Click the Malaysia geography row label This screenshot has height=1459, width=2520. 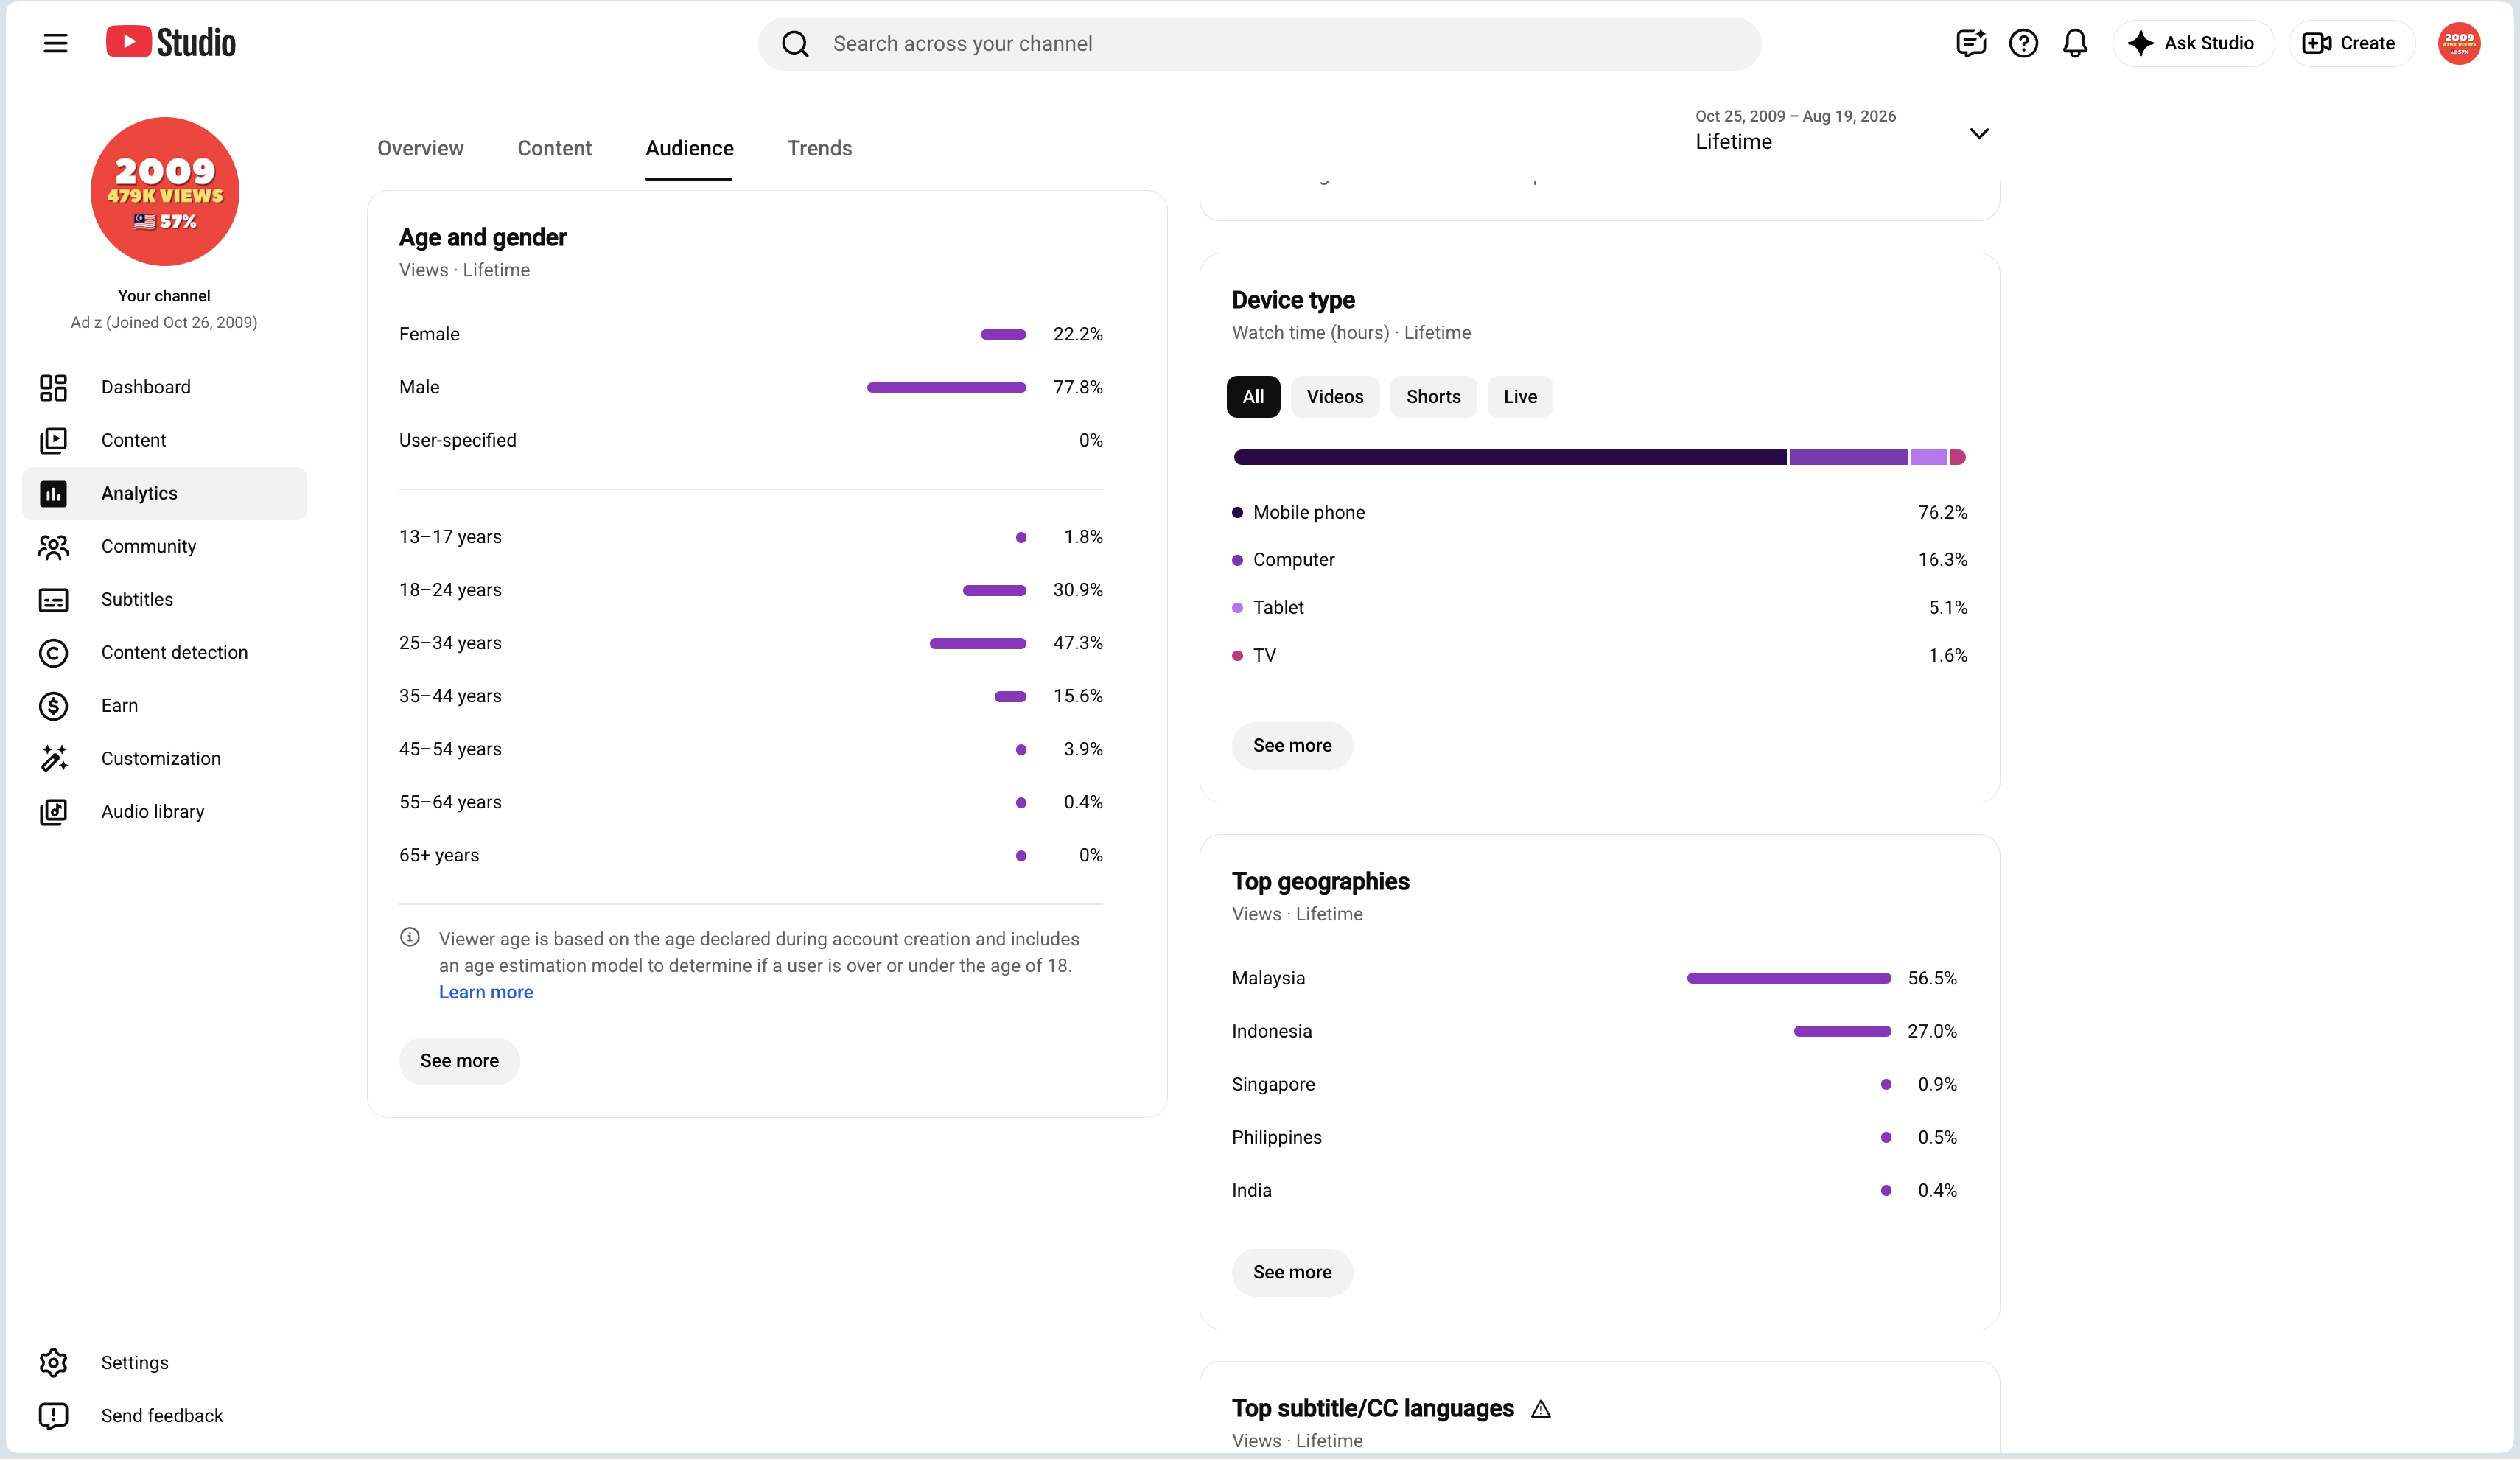pyautogui.click(x=1268, y=978)
